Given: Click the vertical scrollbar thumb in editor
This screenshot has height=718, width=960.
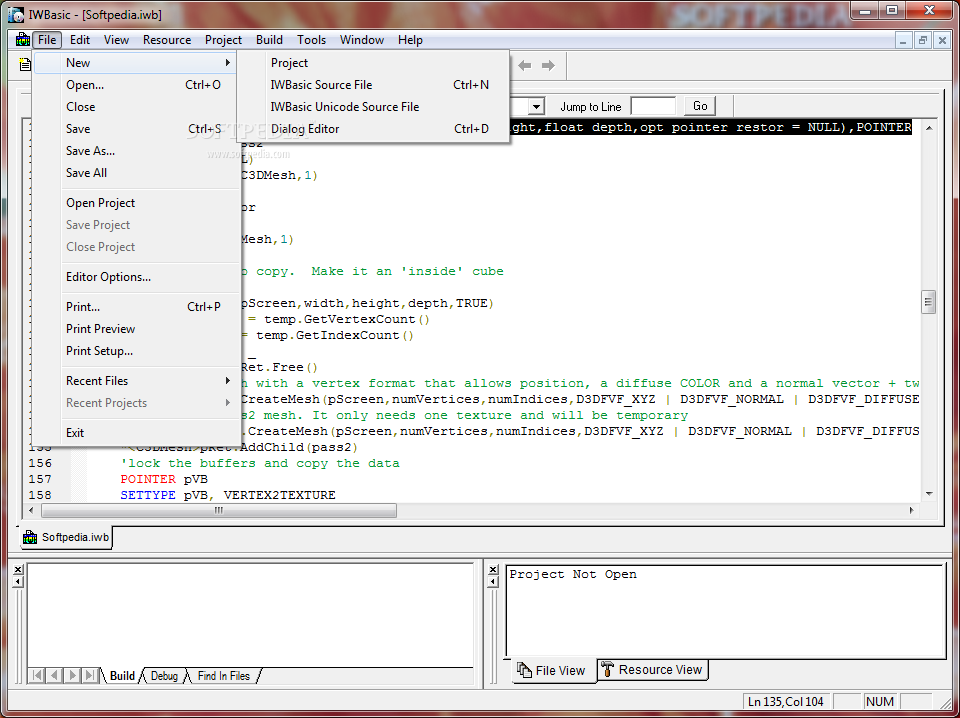Looking at the screenshot, I should tap(929, 302).
